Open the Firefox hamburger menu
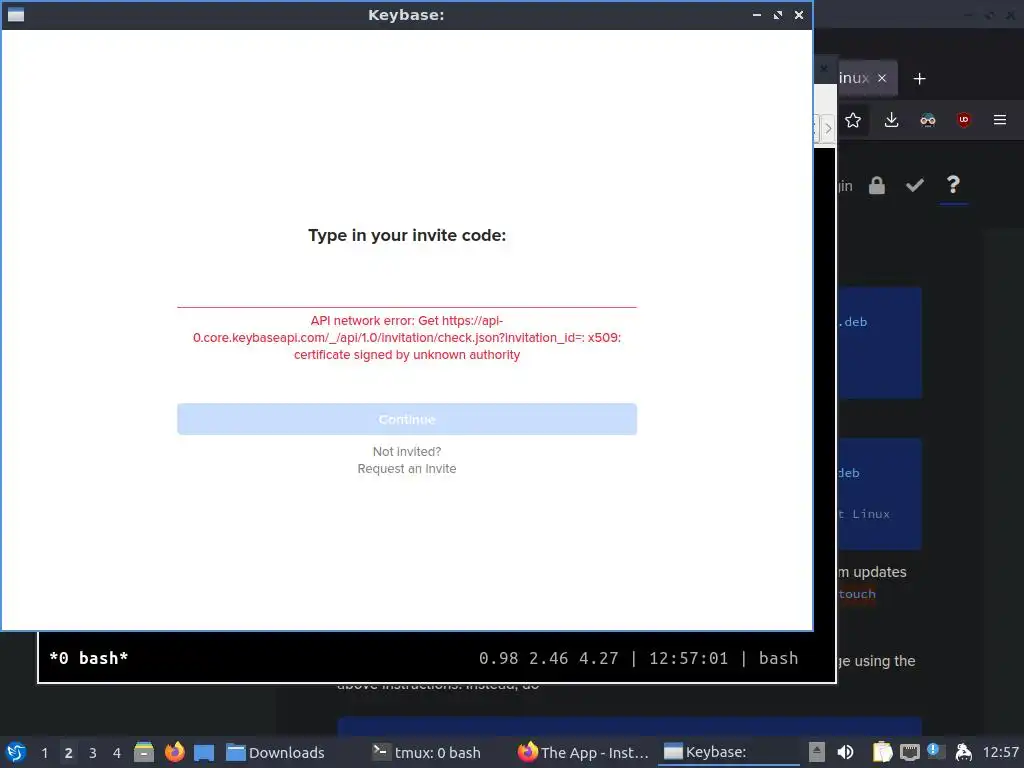Viewport: 1024px width, 768px height. pyautogui.click(x=1000, y=120)
